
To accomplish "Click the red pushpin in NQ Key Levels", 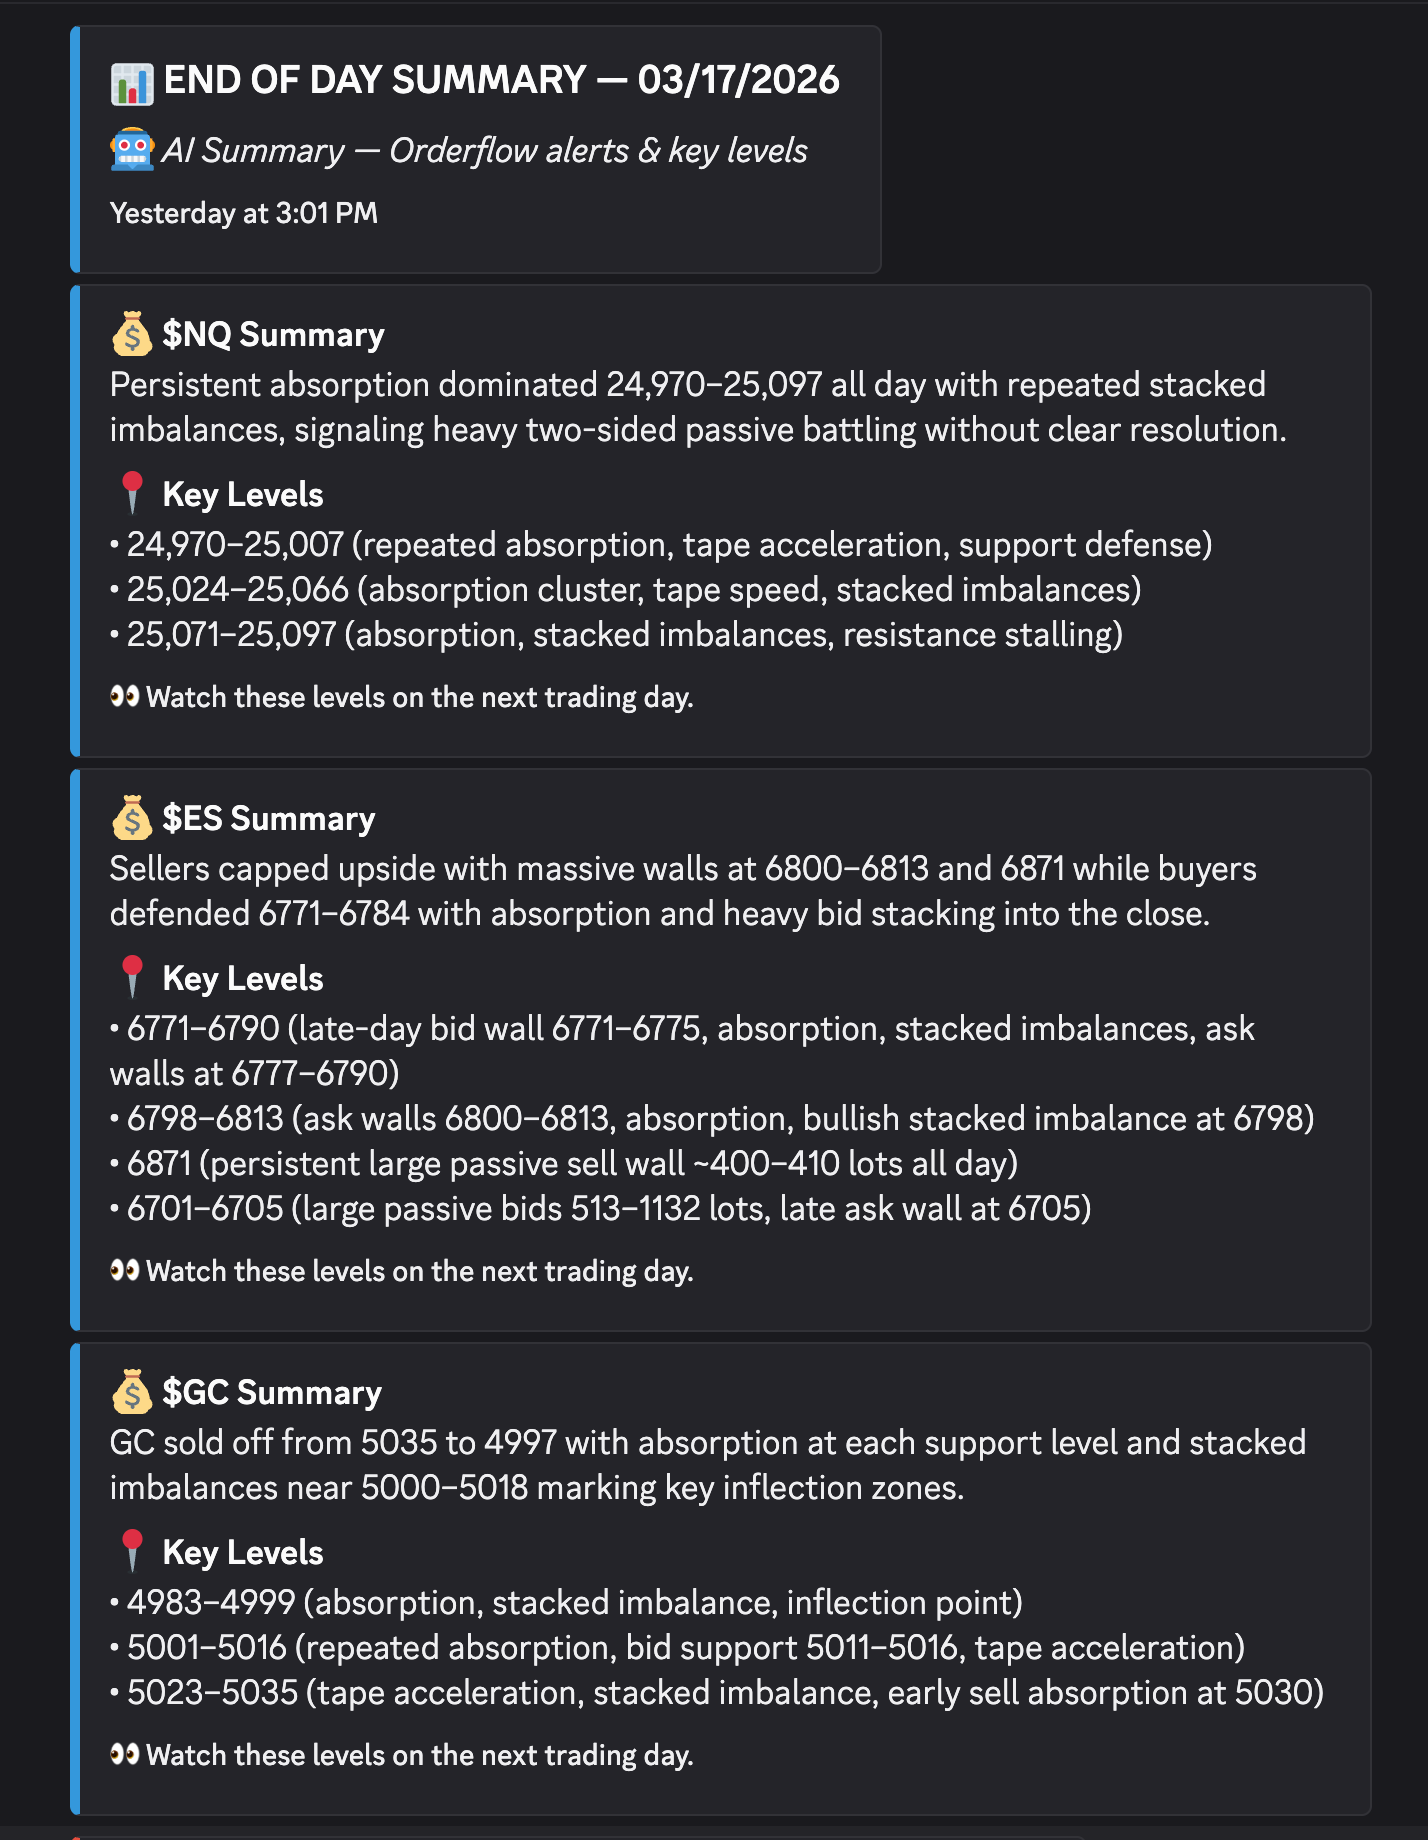I will click(132, 494).
